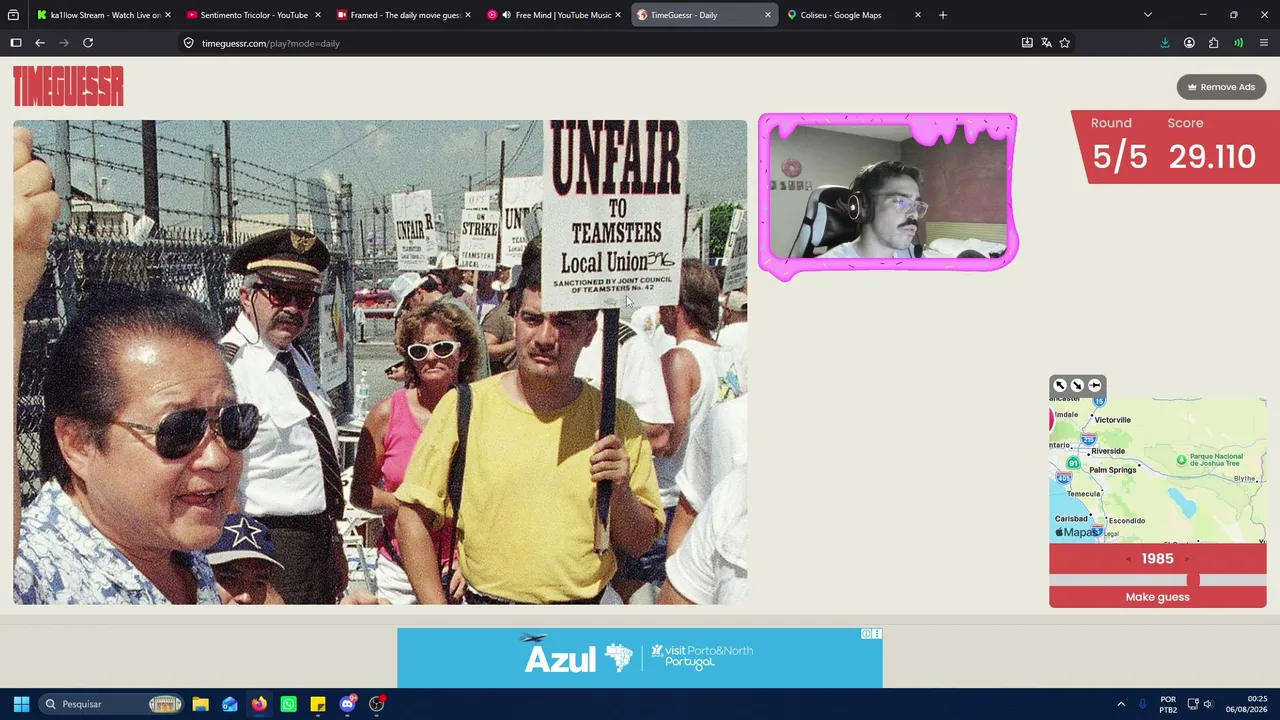
Task: Open the extensions puzzle menu
Action: coord(1214,43)
